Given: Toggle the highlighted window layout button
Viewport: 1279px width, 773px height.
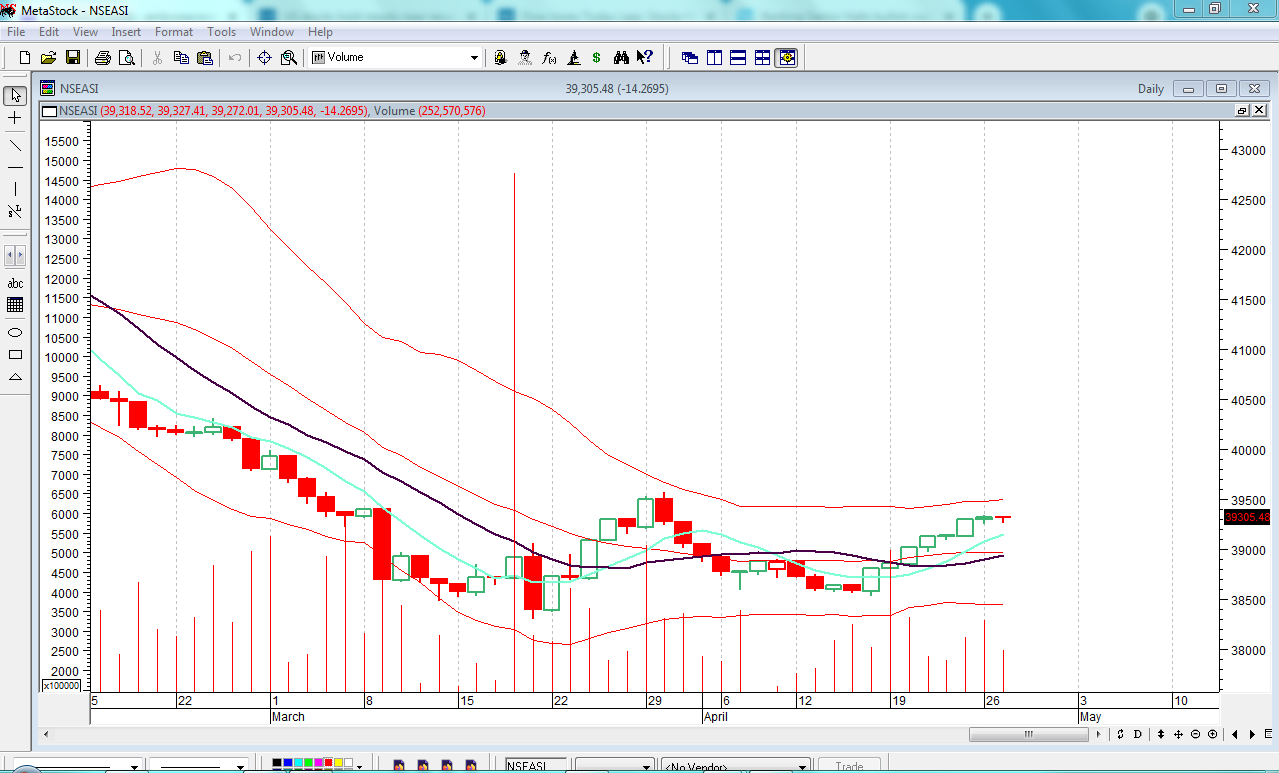Looking at the screenshot, I should (787, 58).
